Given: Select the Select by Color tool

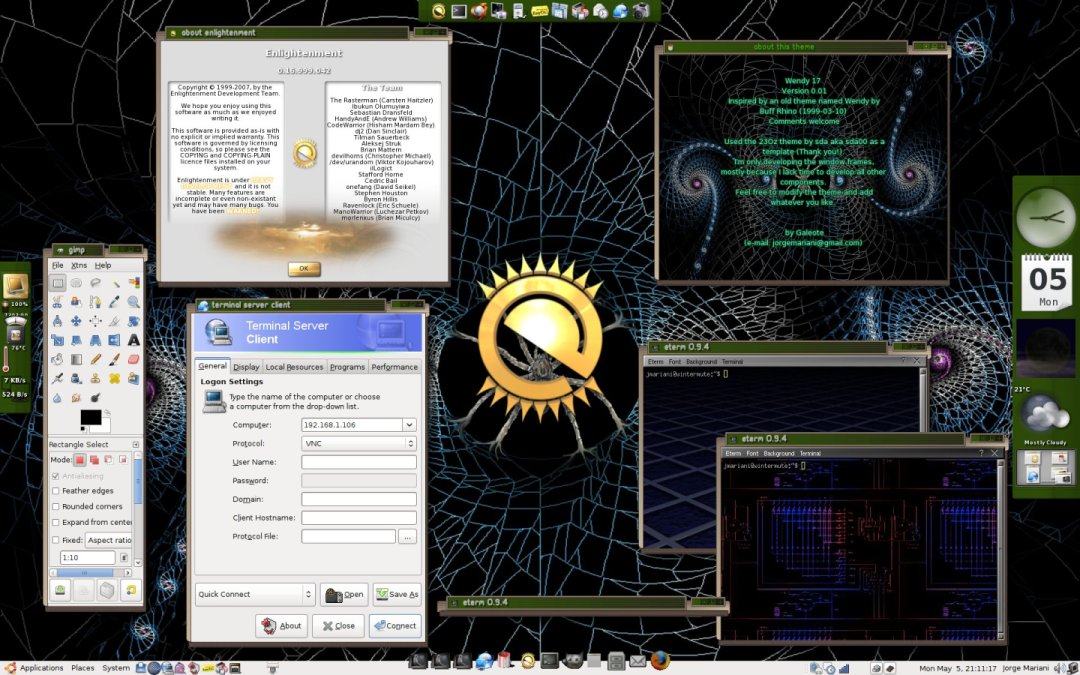Looking at the screenshot, I should point(134,283).
